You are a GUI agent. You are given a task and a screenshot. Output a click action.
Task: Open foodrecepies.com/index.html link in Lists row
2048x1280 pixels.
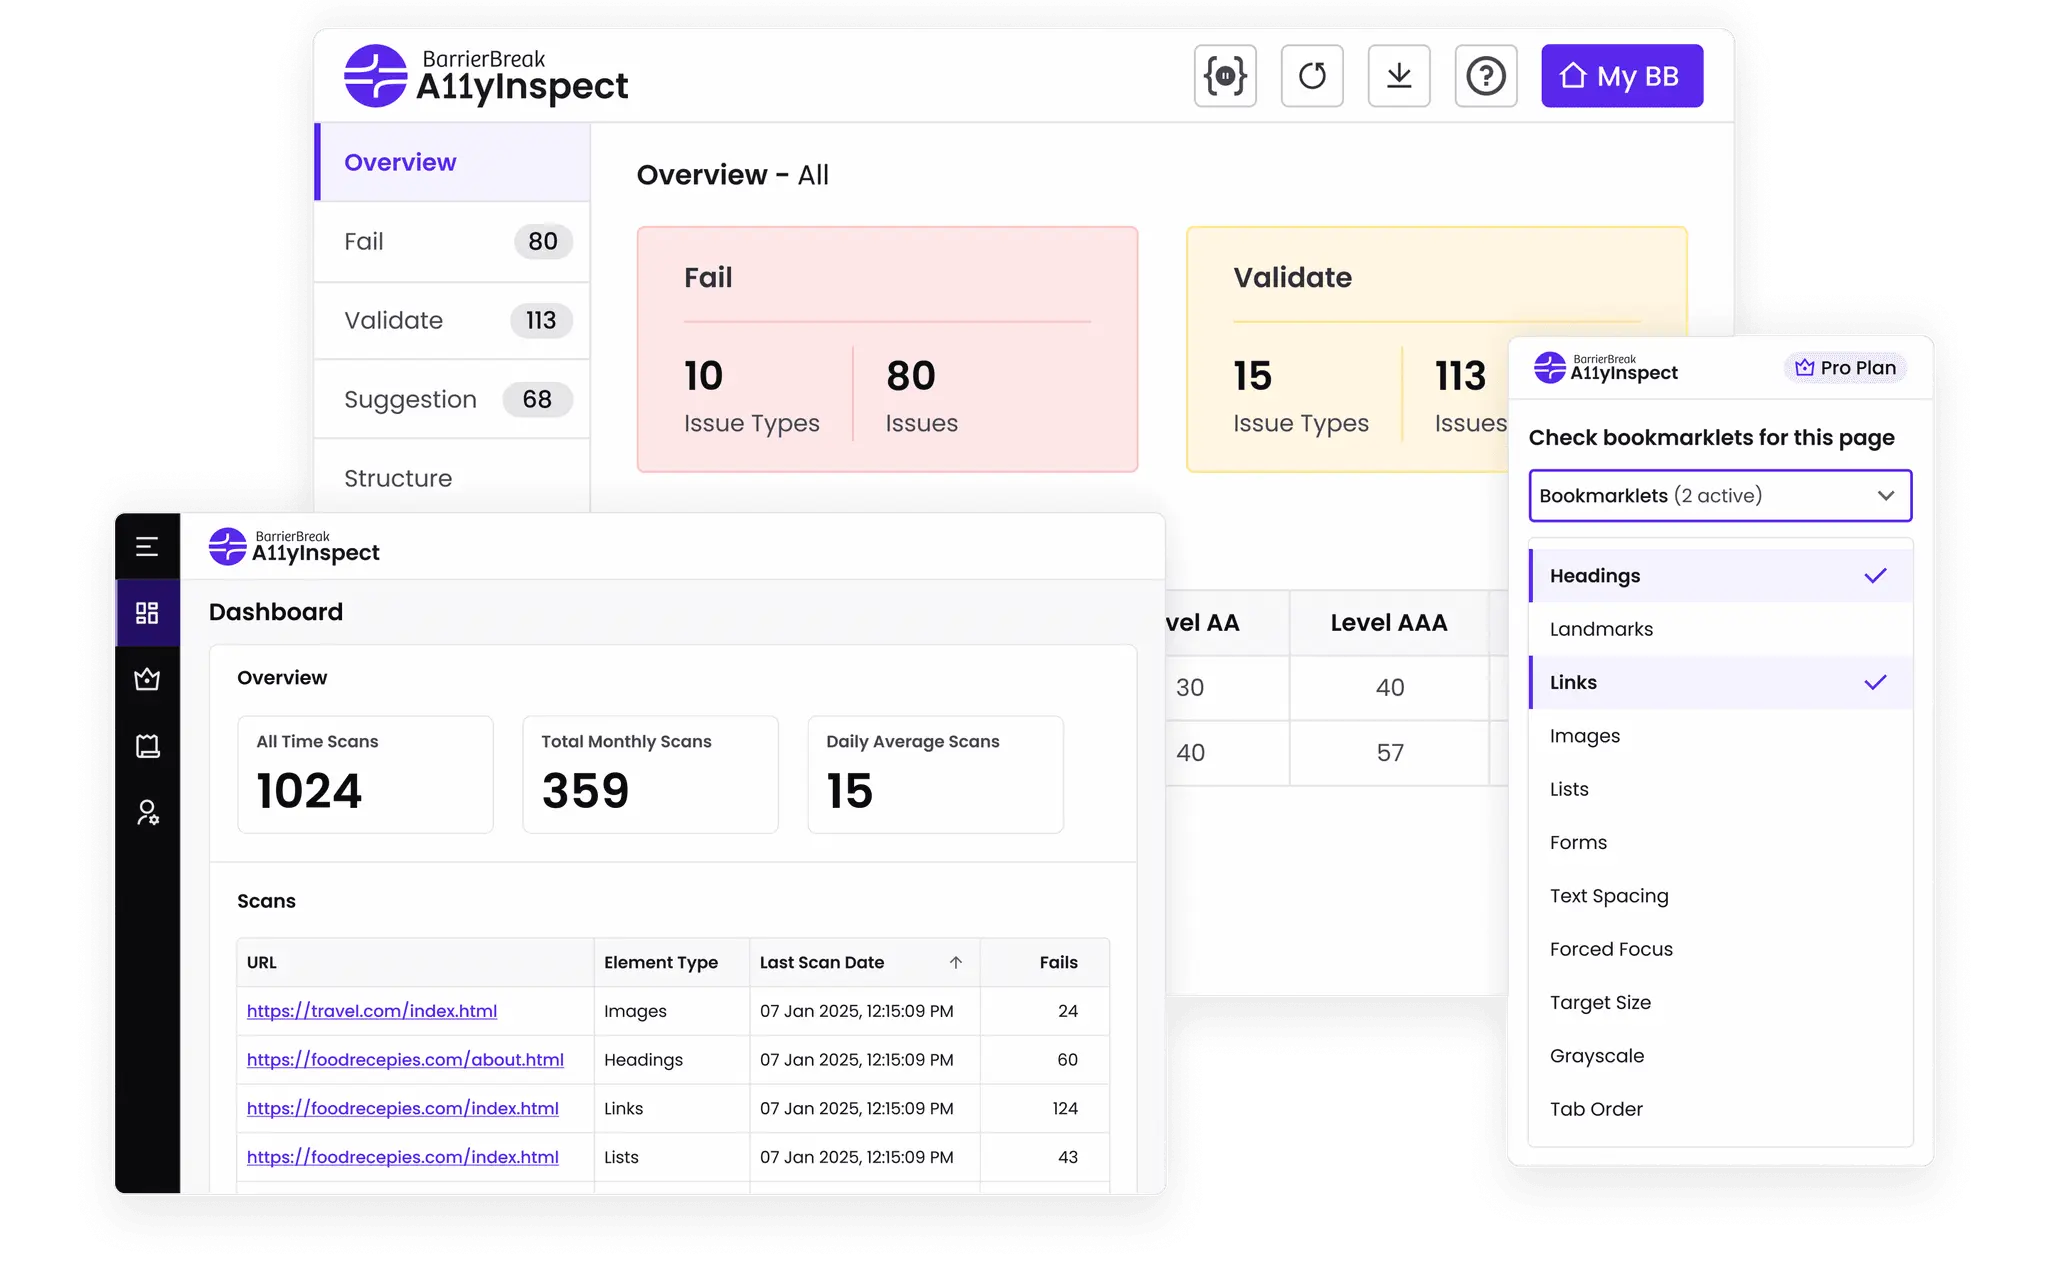point(403,1157)
